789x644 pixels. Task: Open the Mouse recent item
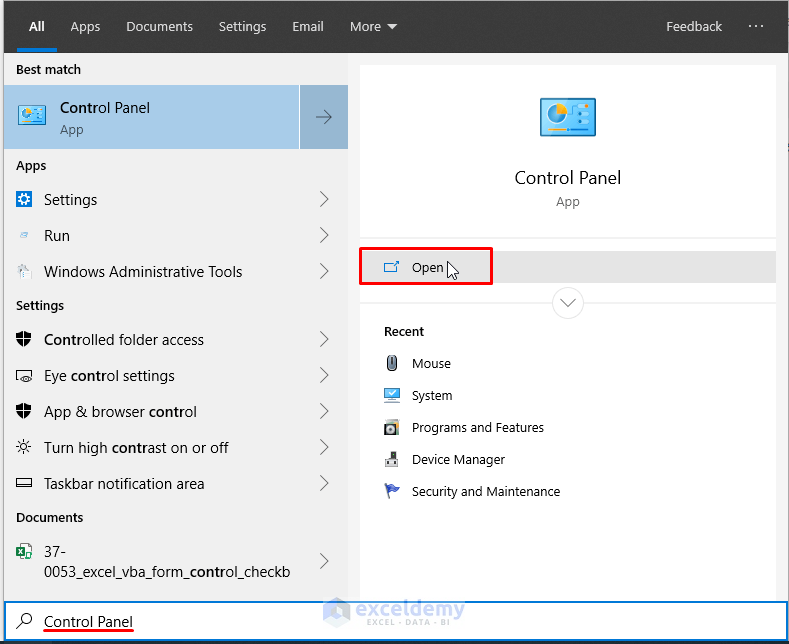click(x=431, y=363)
